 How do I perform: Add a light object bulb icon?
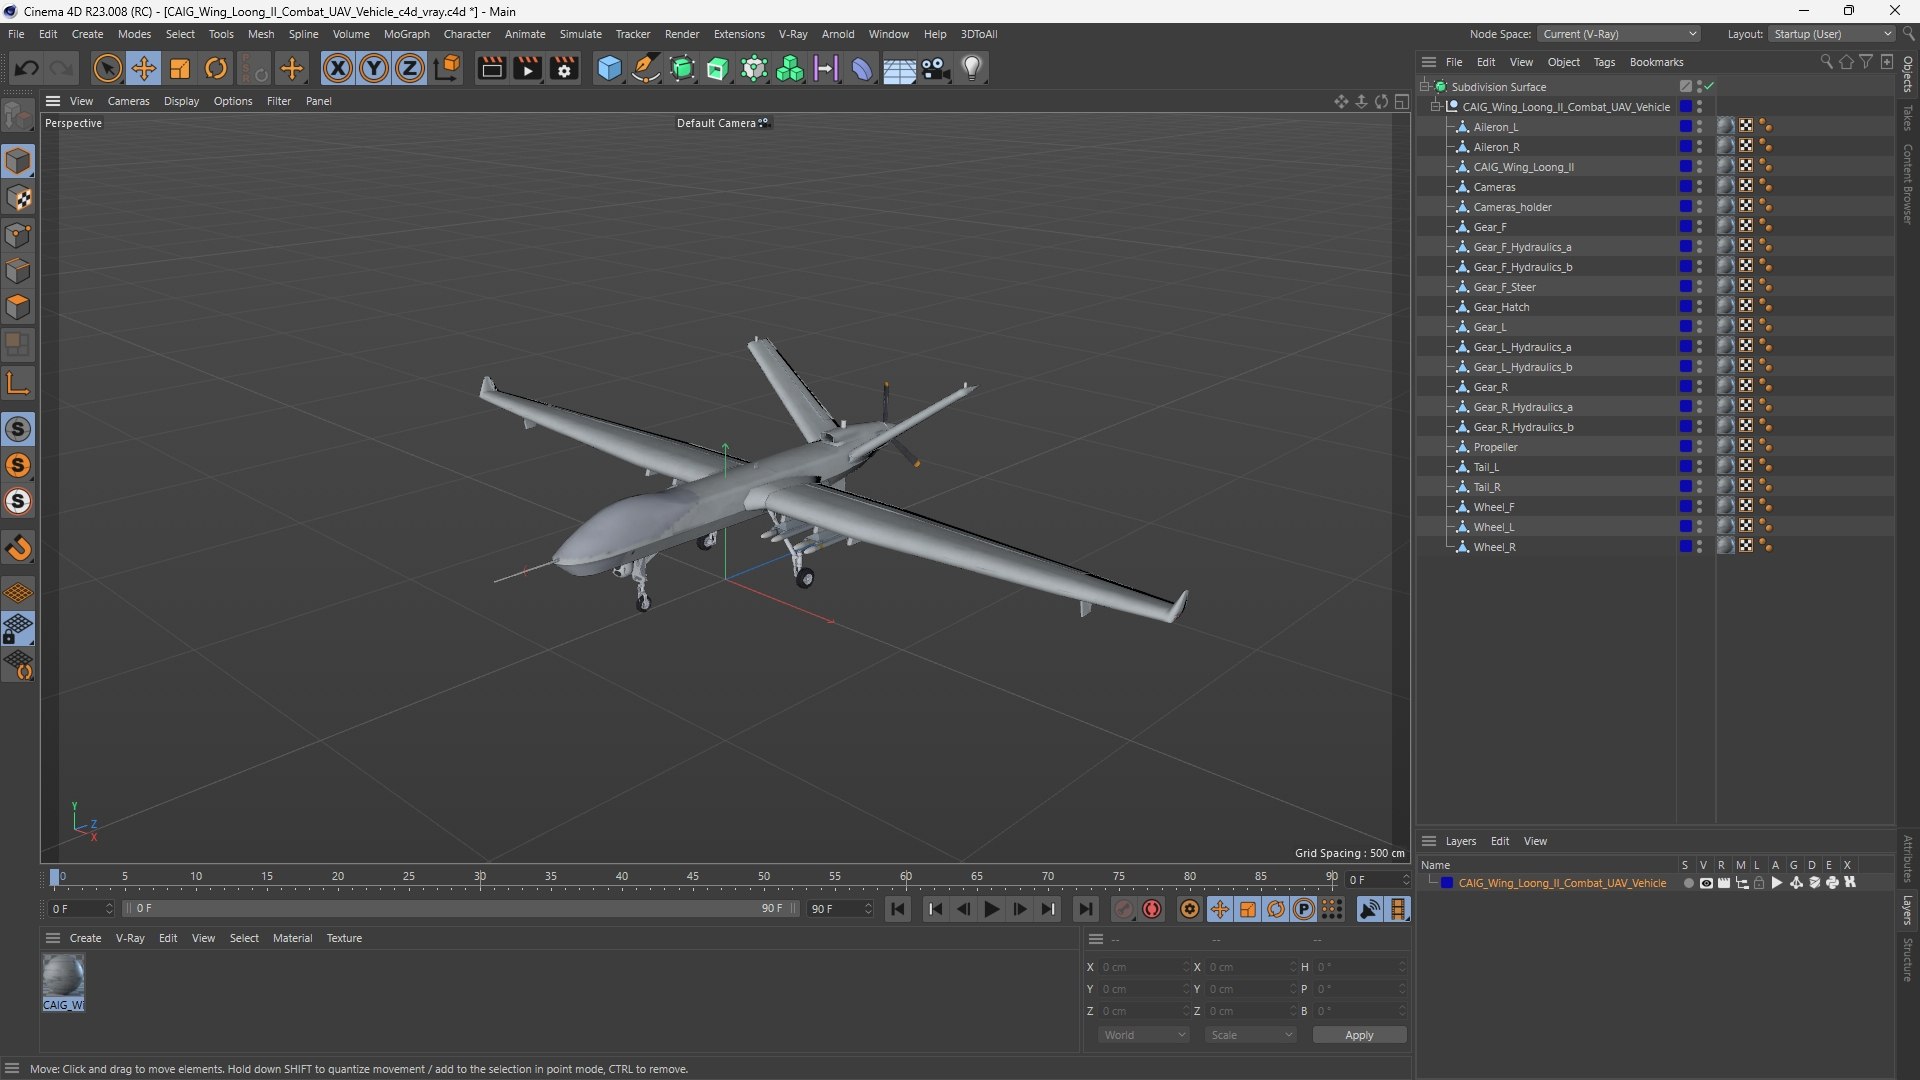coord(972,68)
